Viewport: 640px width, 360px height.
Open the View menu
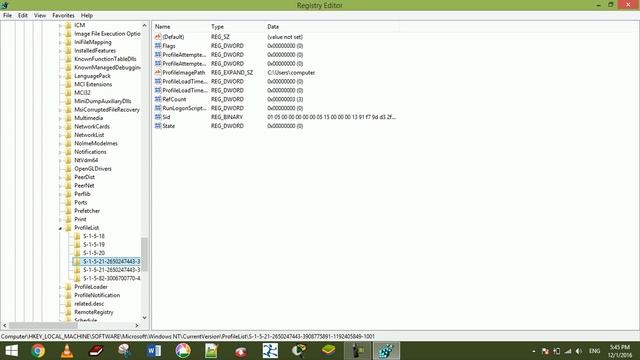tap(40, 16)
